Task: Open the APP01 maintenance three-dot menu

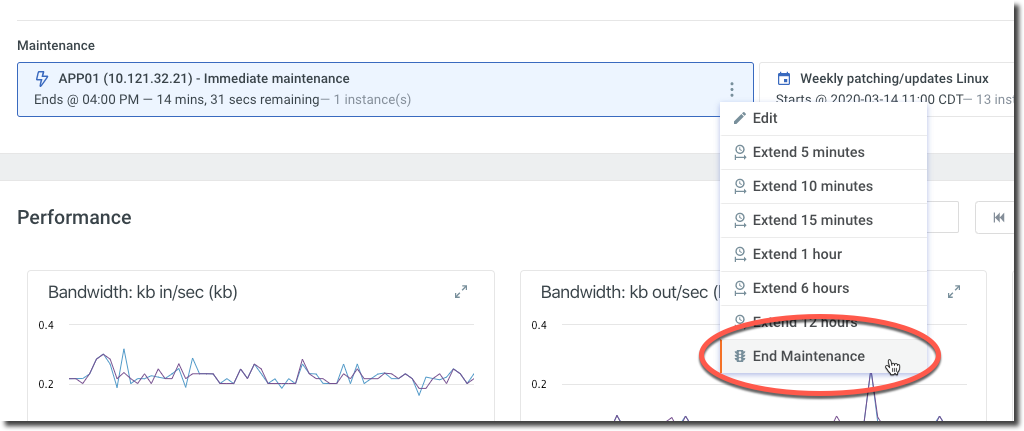Action: click(x=732, y=89)
